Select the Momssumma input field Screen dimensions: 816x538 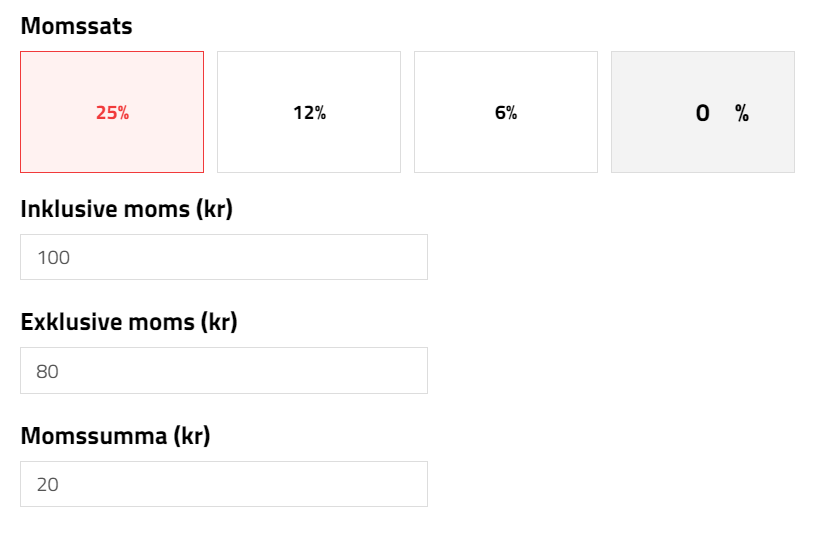(224, 484)
